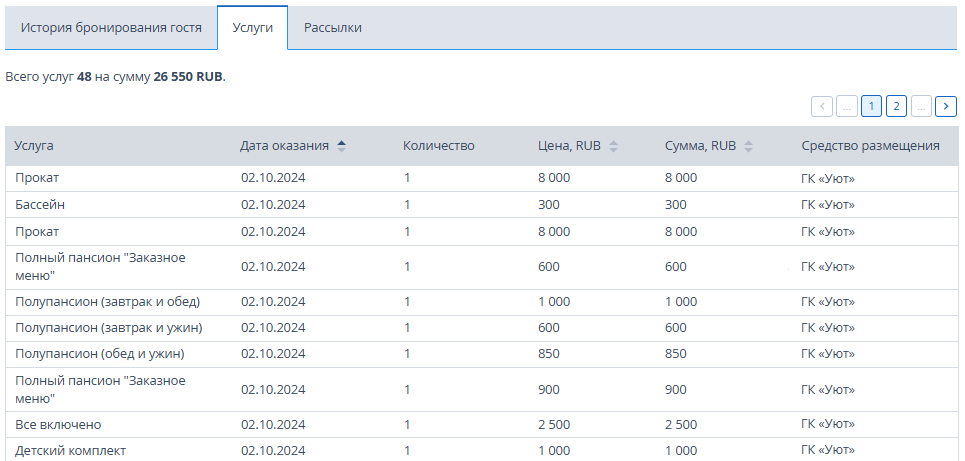Open the История бронирования гостя tab
Screen dimensions: 965x461
pyautogui.click(x=111, y=28)
